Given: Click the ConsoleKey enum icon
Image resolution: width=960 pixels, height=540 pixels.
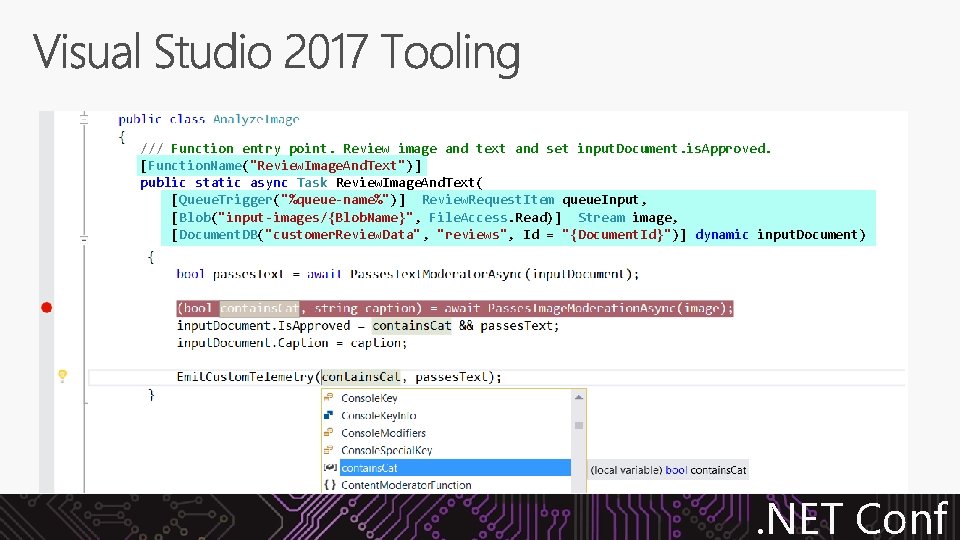Looking at the screenshot, I should click(329, 397).
